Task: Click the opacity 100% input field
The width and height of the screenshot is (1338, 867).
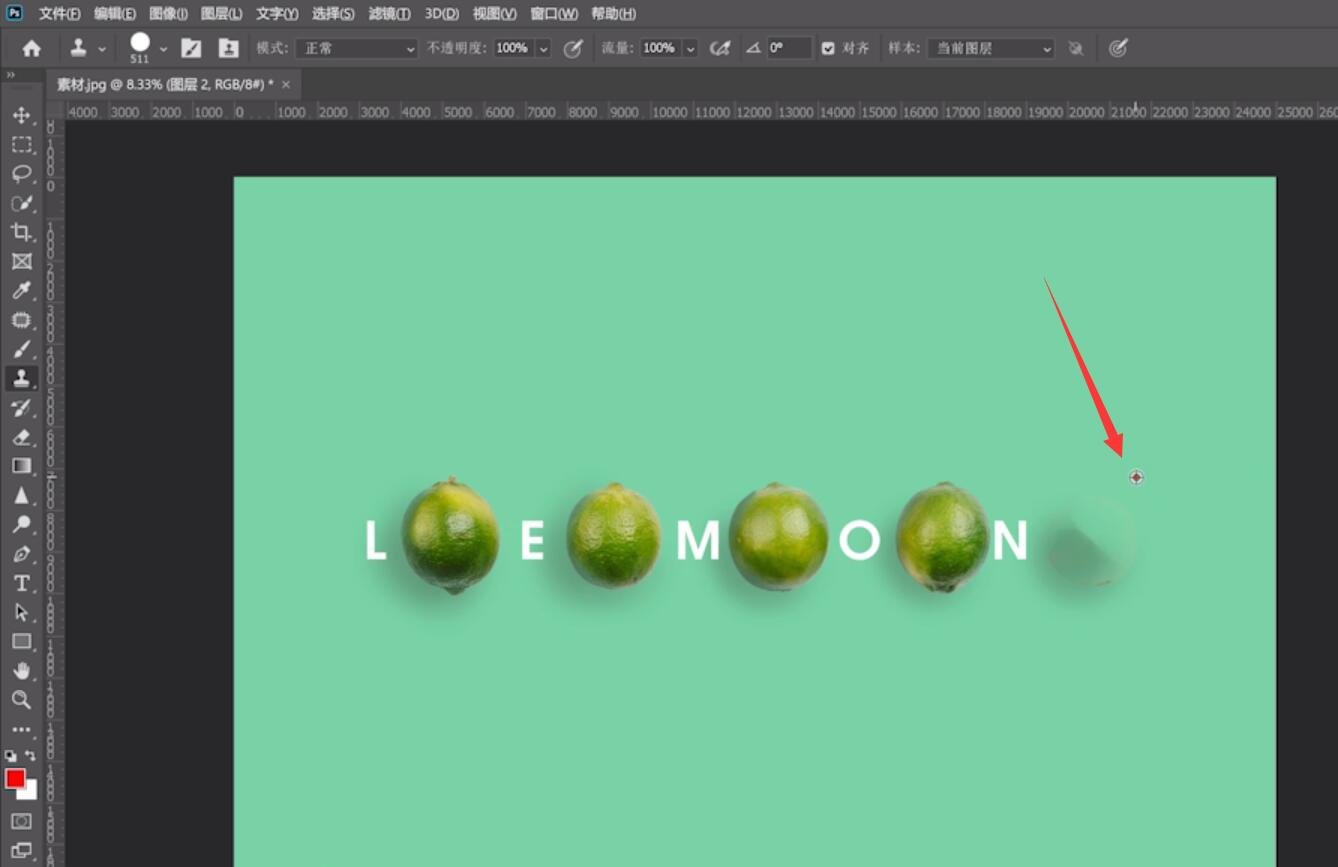Action: click(513, 48)
